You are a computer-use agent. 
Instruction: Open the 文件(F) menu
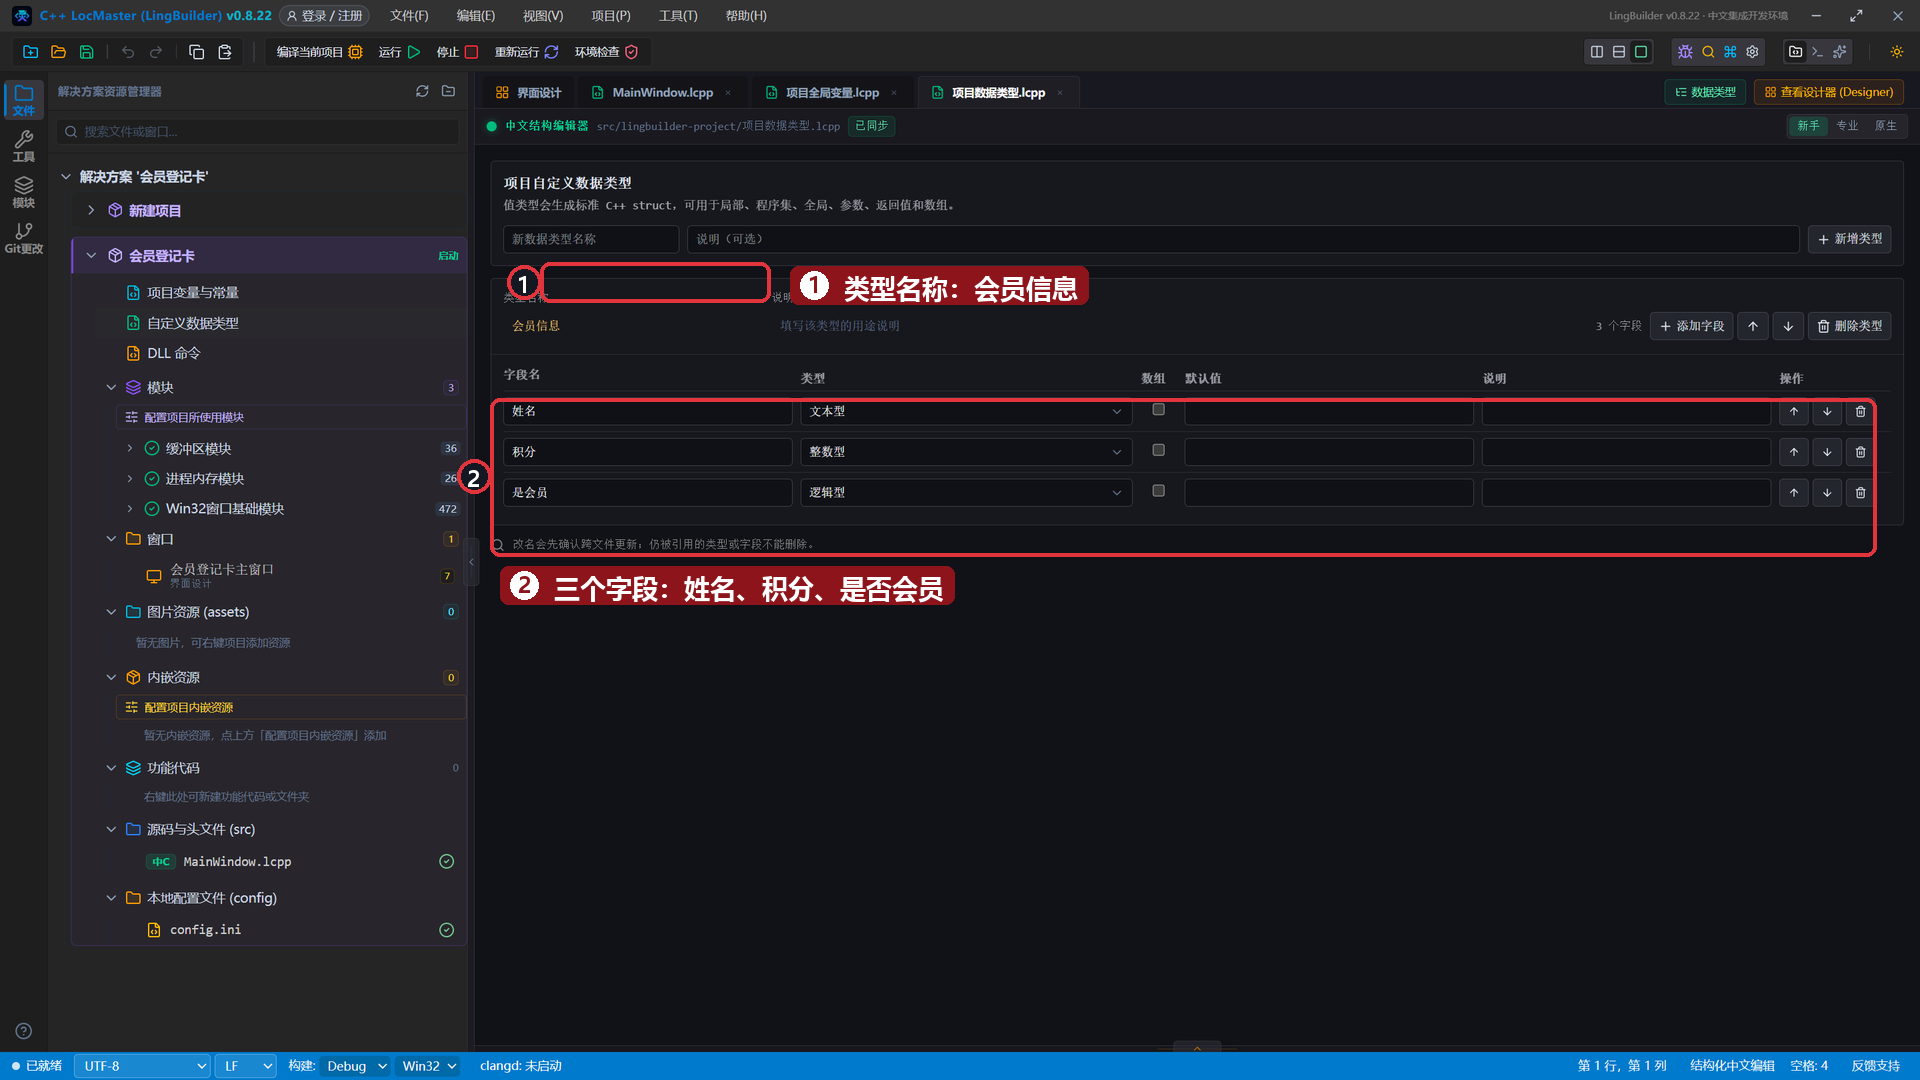pos(409,16)
